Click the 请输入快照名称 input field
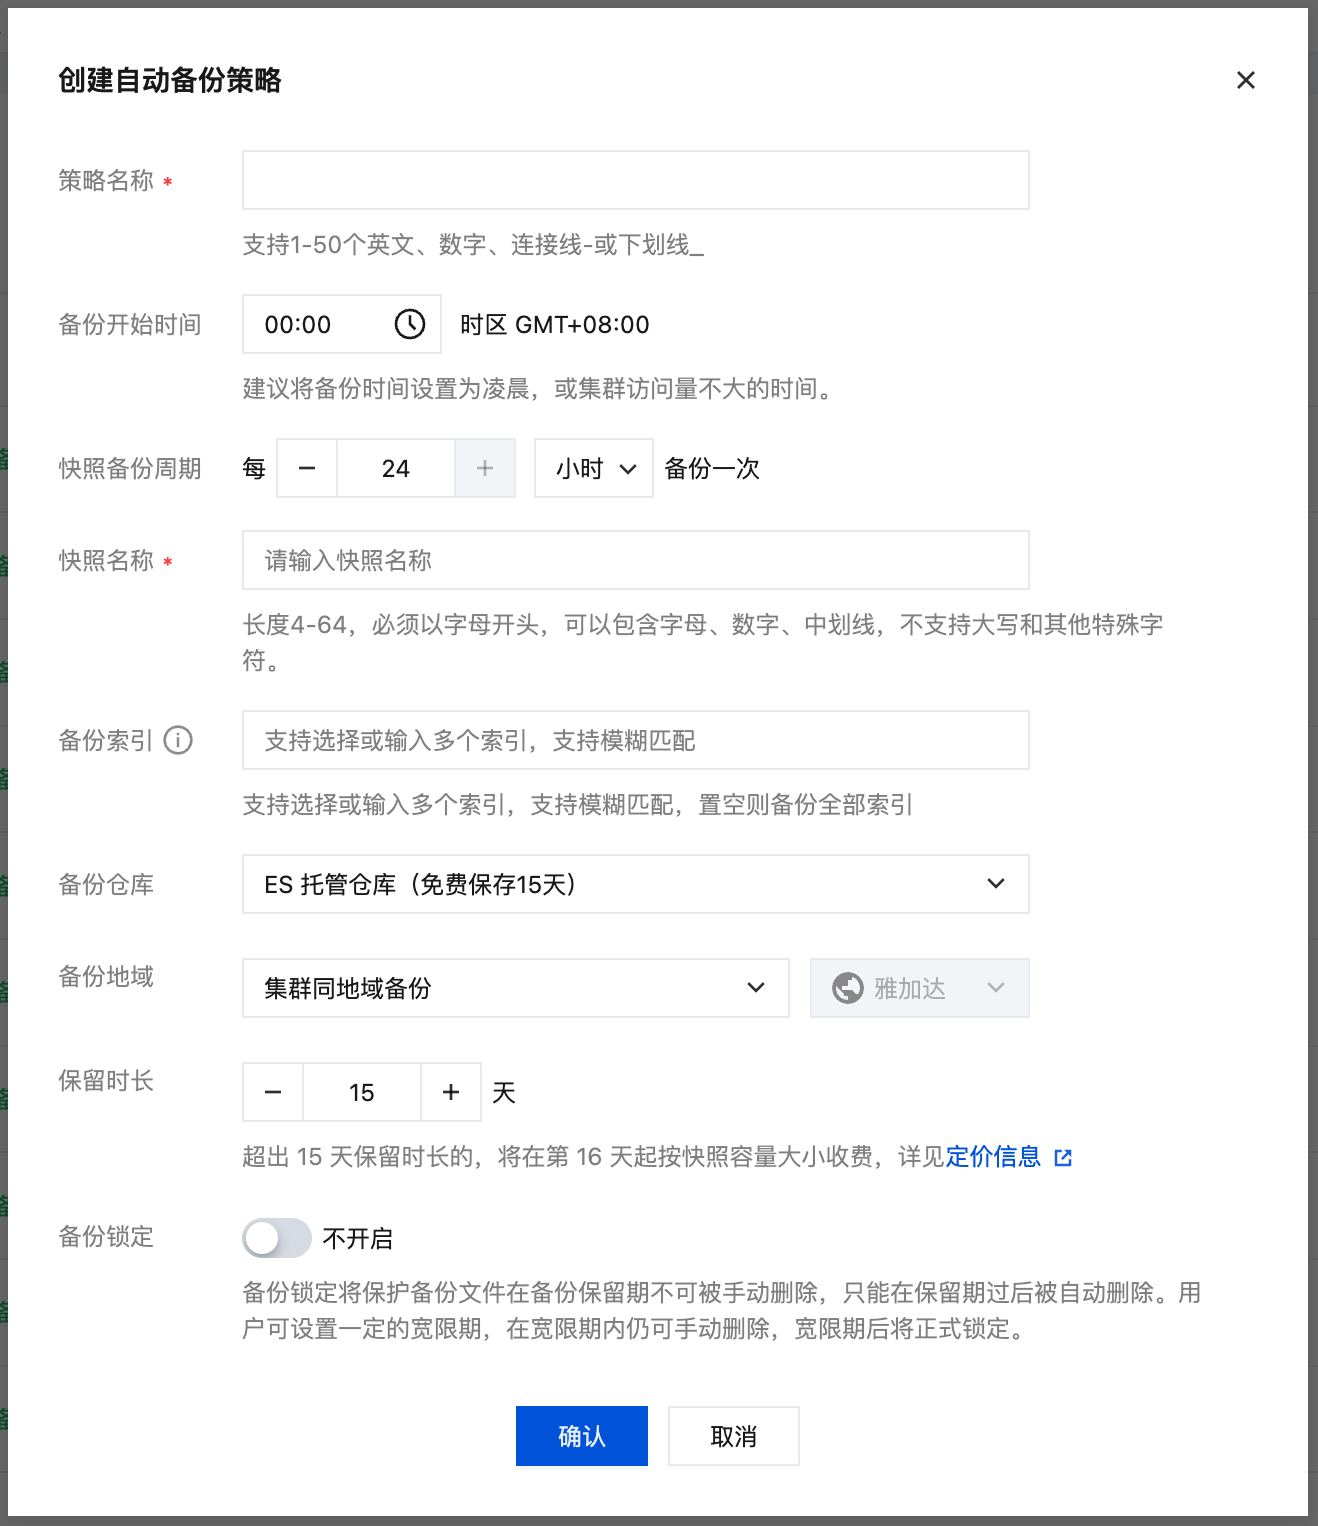The height and width of the screenshot is (1526, 1318). point(636,560)
